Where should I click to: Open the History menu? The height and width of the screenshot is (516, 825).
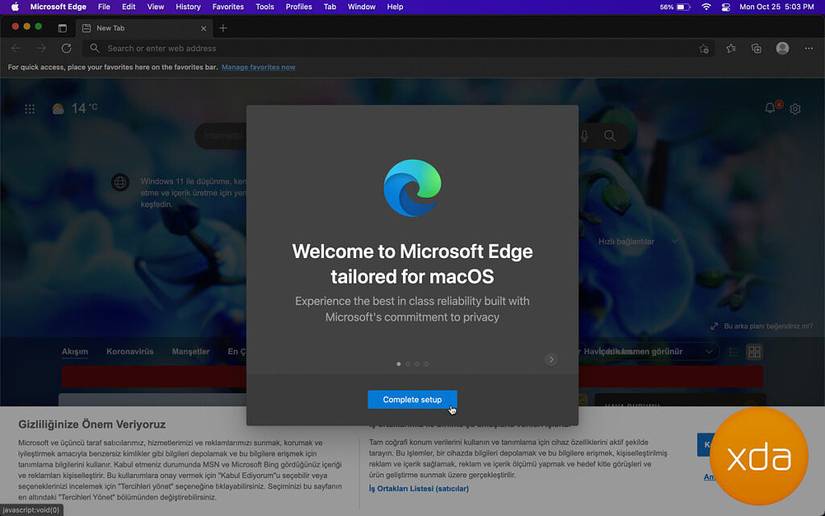tap(188, 7)
